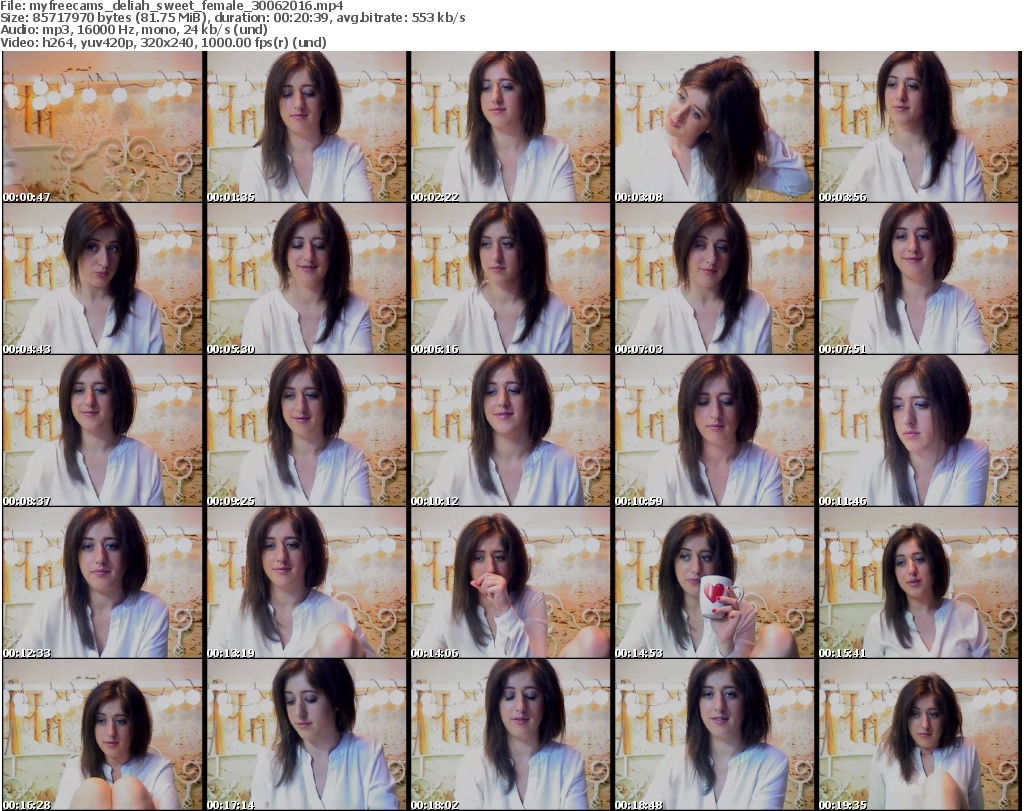Open the 00:02:22 thumbnail

[x=510, y=127]
